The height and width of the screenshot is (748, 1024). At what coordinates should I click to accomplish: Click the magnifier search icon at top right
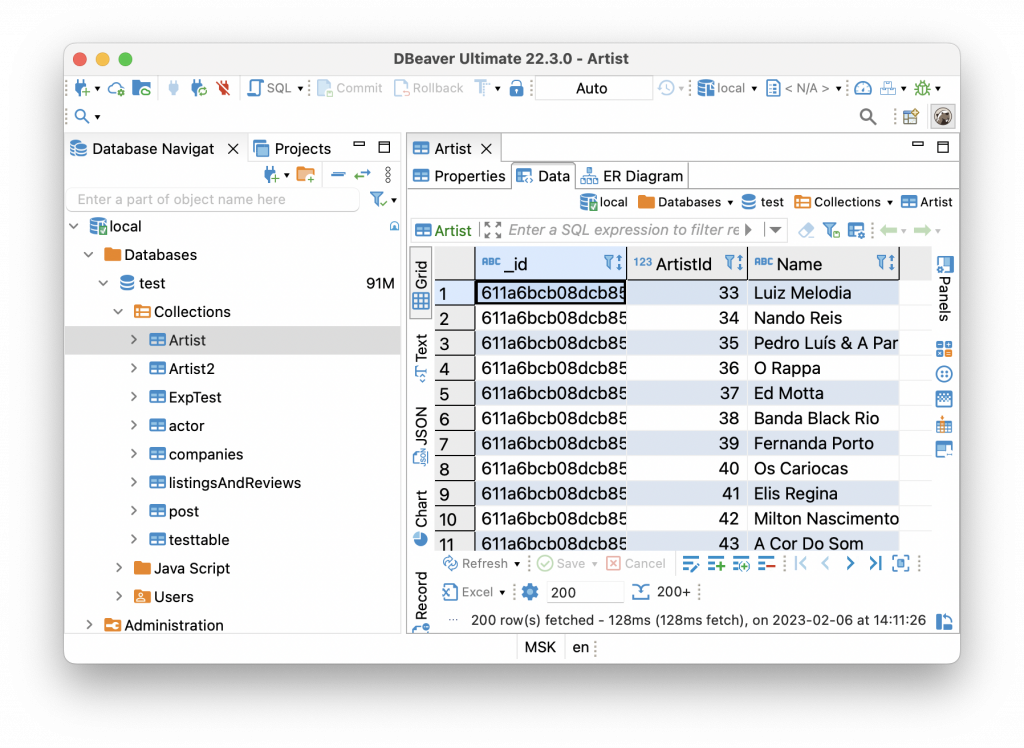coord(867,117)
